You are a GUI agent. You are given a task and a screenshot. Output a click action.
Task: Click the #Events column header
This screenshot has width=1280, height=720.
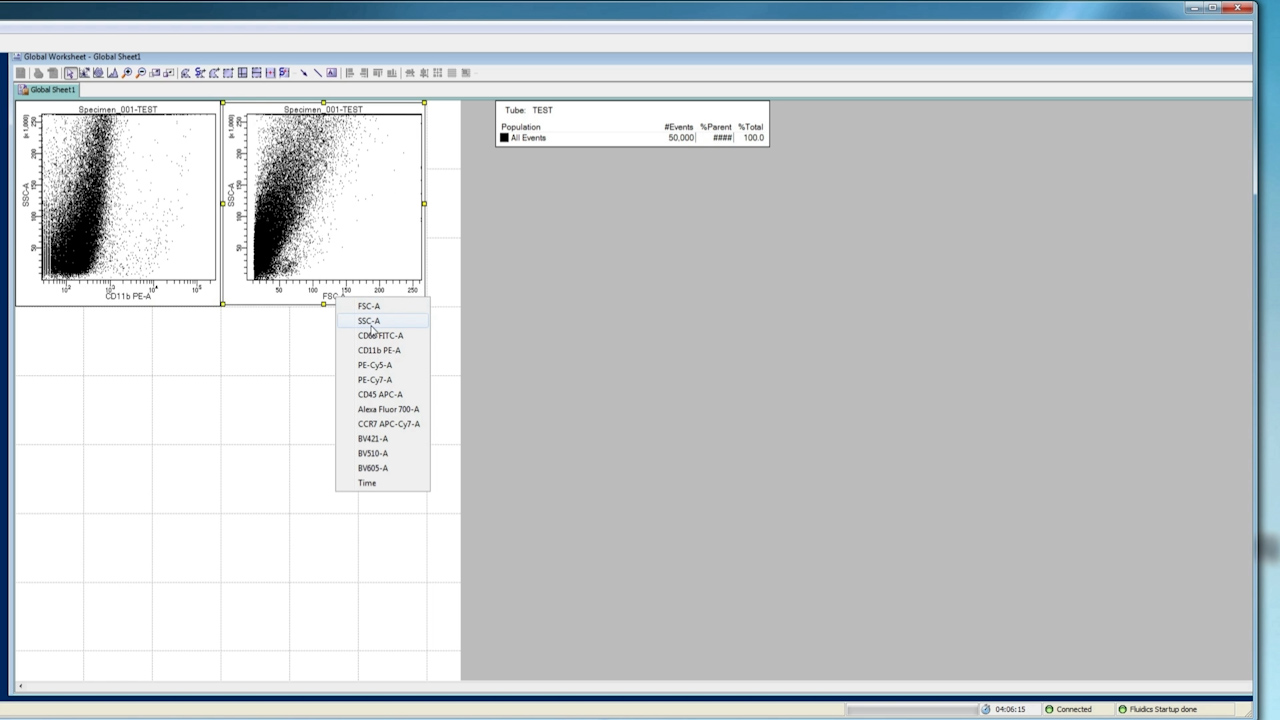679,127
